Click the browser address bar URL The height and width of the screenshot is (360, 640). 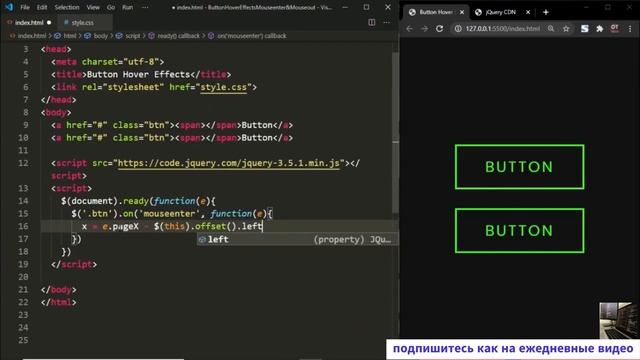(502, 29)
